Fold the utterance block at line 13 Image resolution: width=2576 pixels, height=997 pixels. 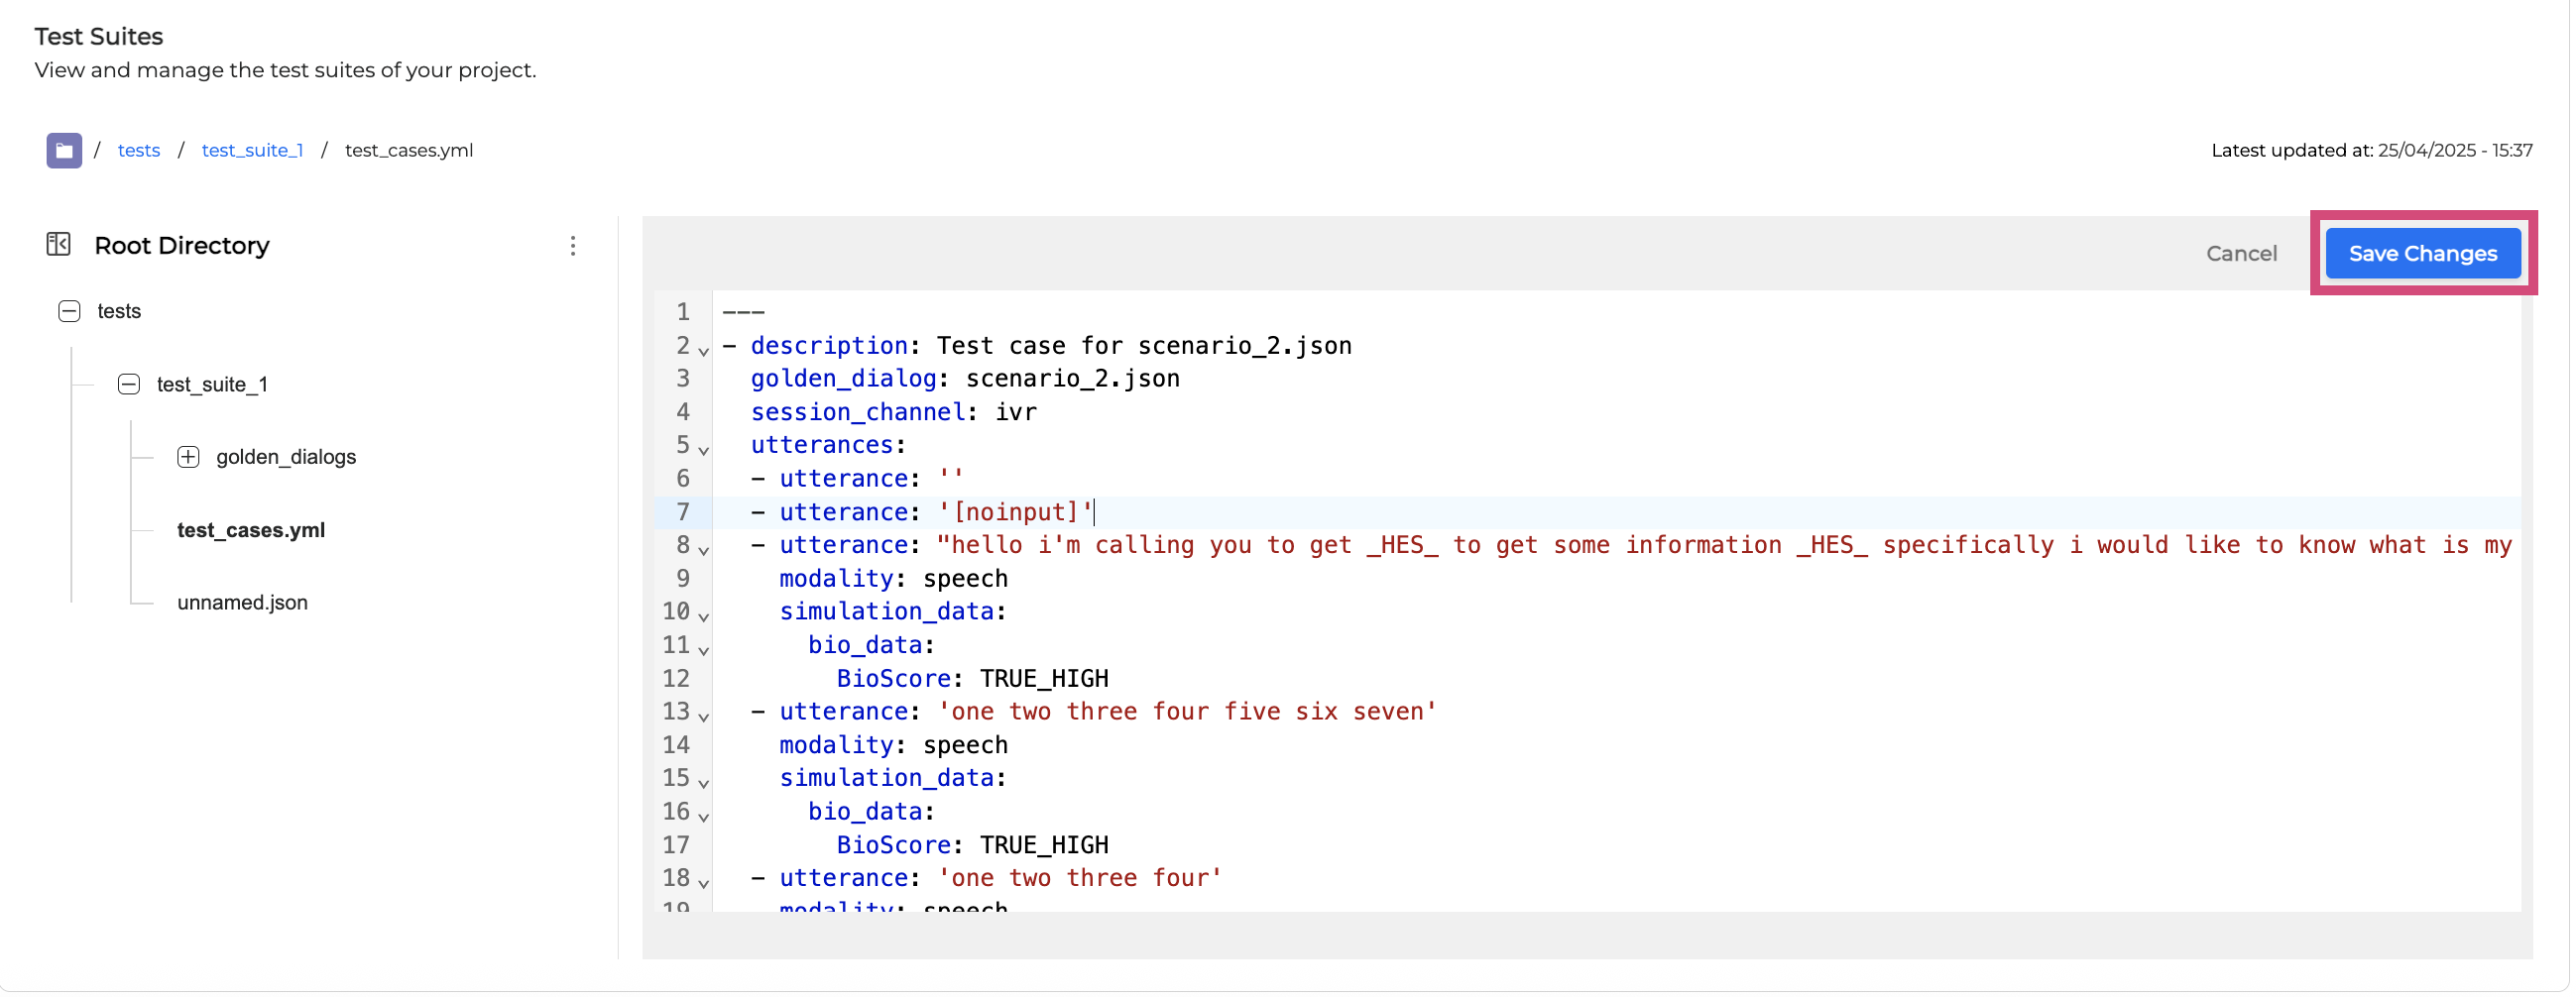click(x=704, y=716)
